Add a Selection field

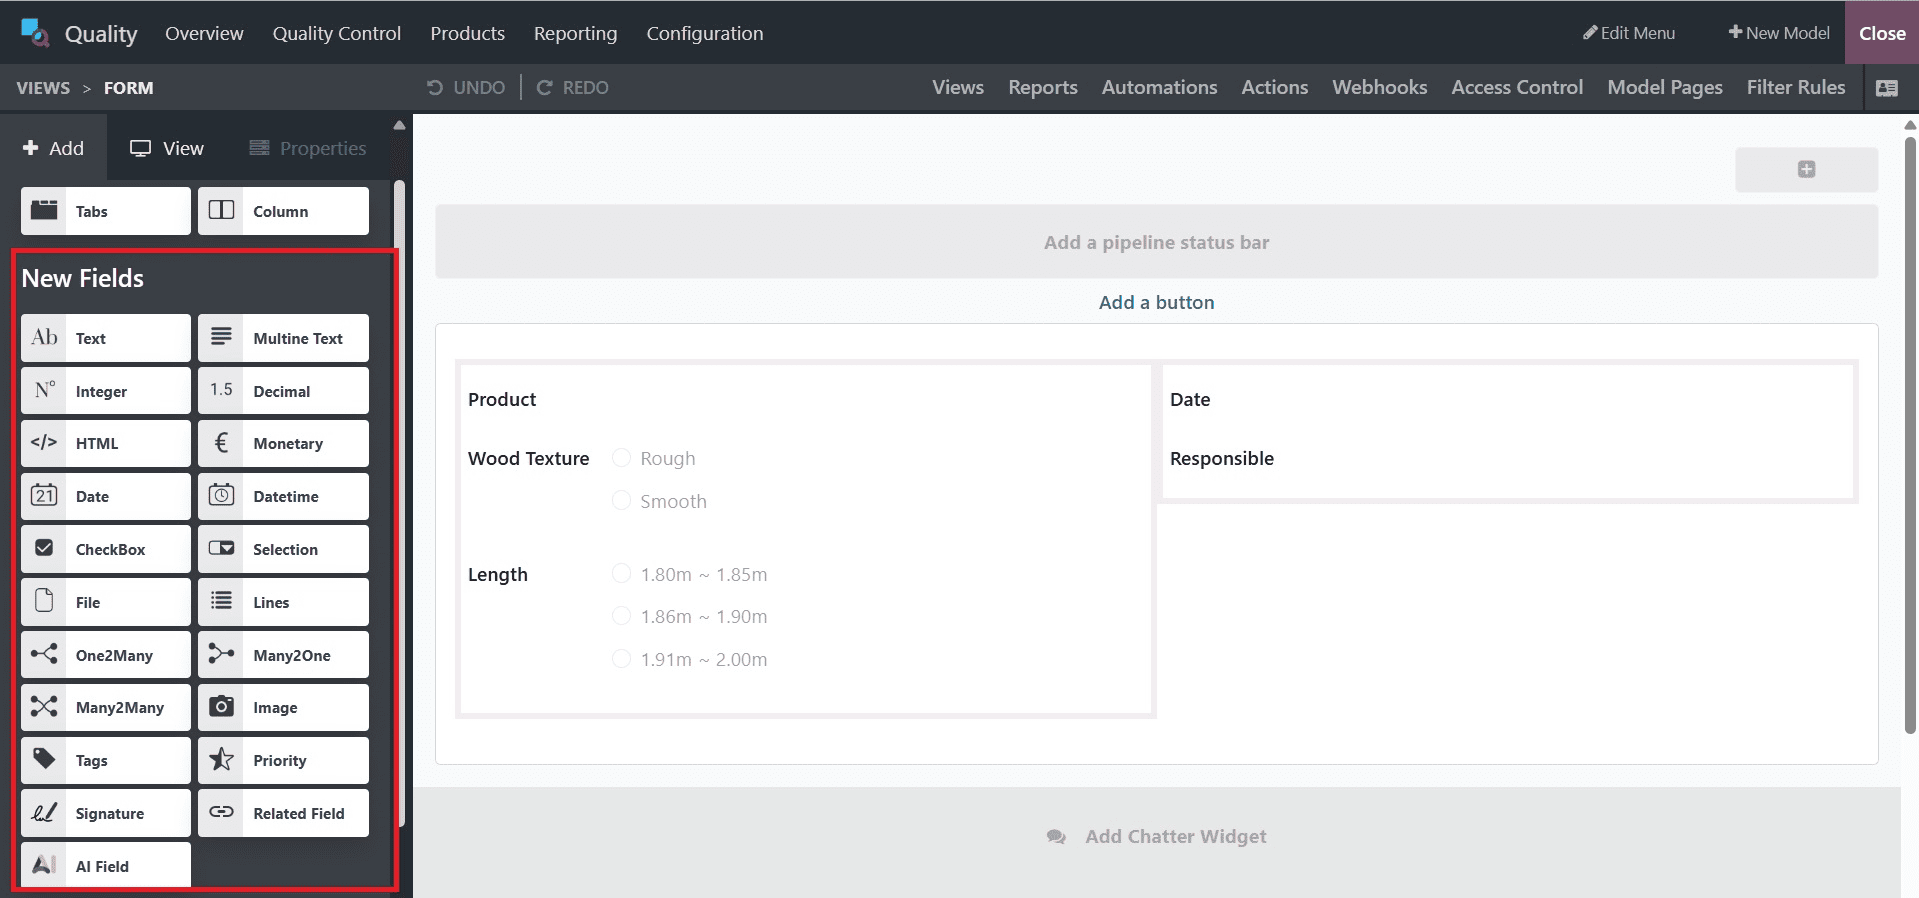point(283,549)
